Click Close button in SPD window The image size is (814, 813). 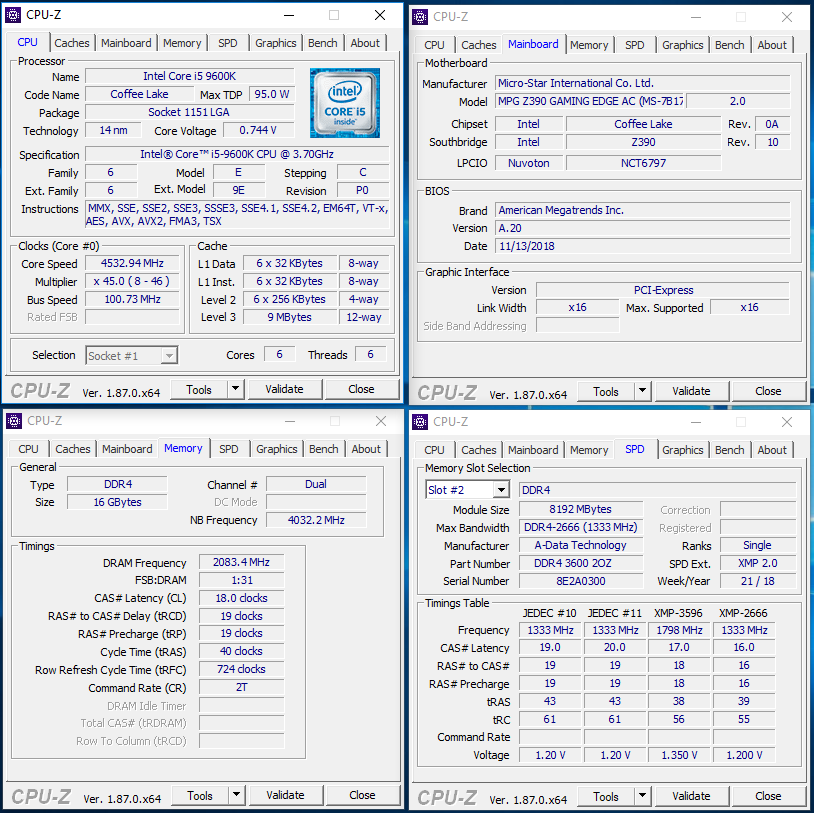point(768,796)
